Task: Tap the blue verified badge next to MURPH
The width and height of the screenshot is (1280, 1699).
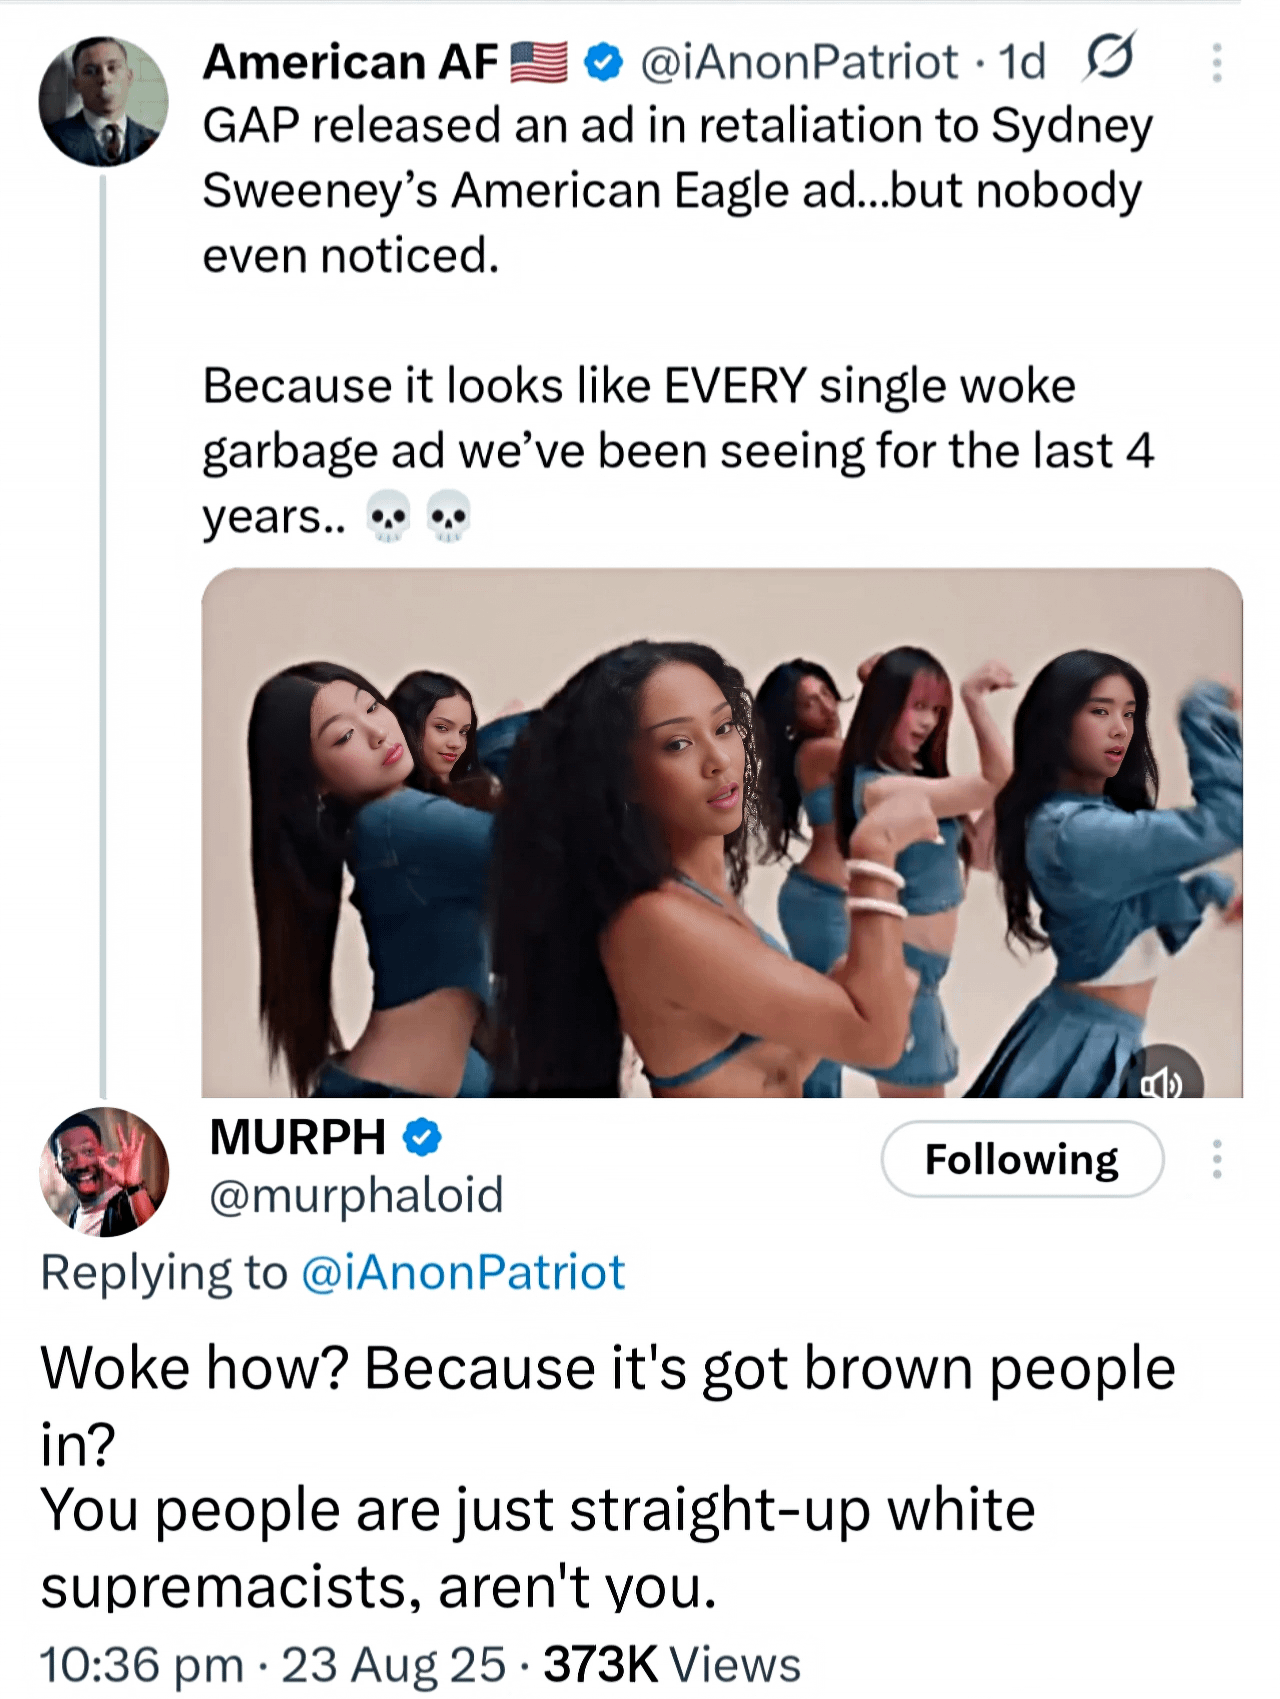Action: click(x=422, y=1136)
